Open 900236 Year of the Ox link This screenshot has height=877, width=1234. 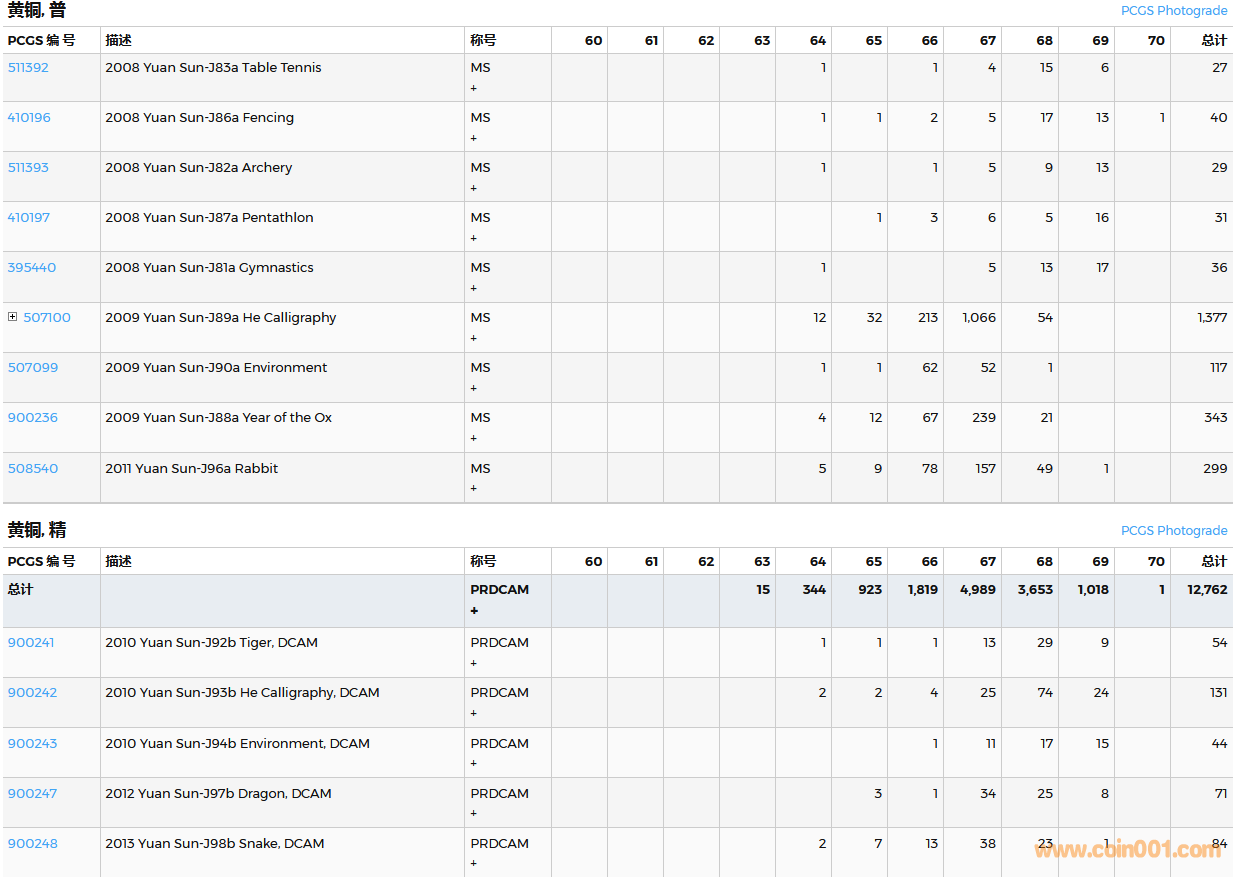coord(32,418)
